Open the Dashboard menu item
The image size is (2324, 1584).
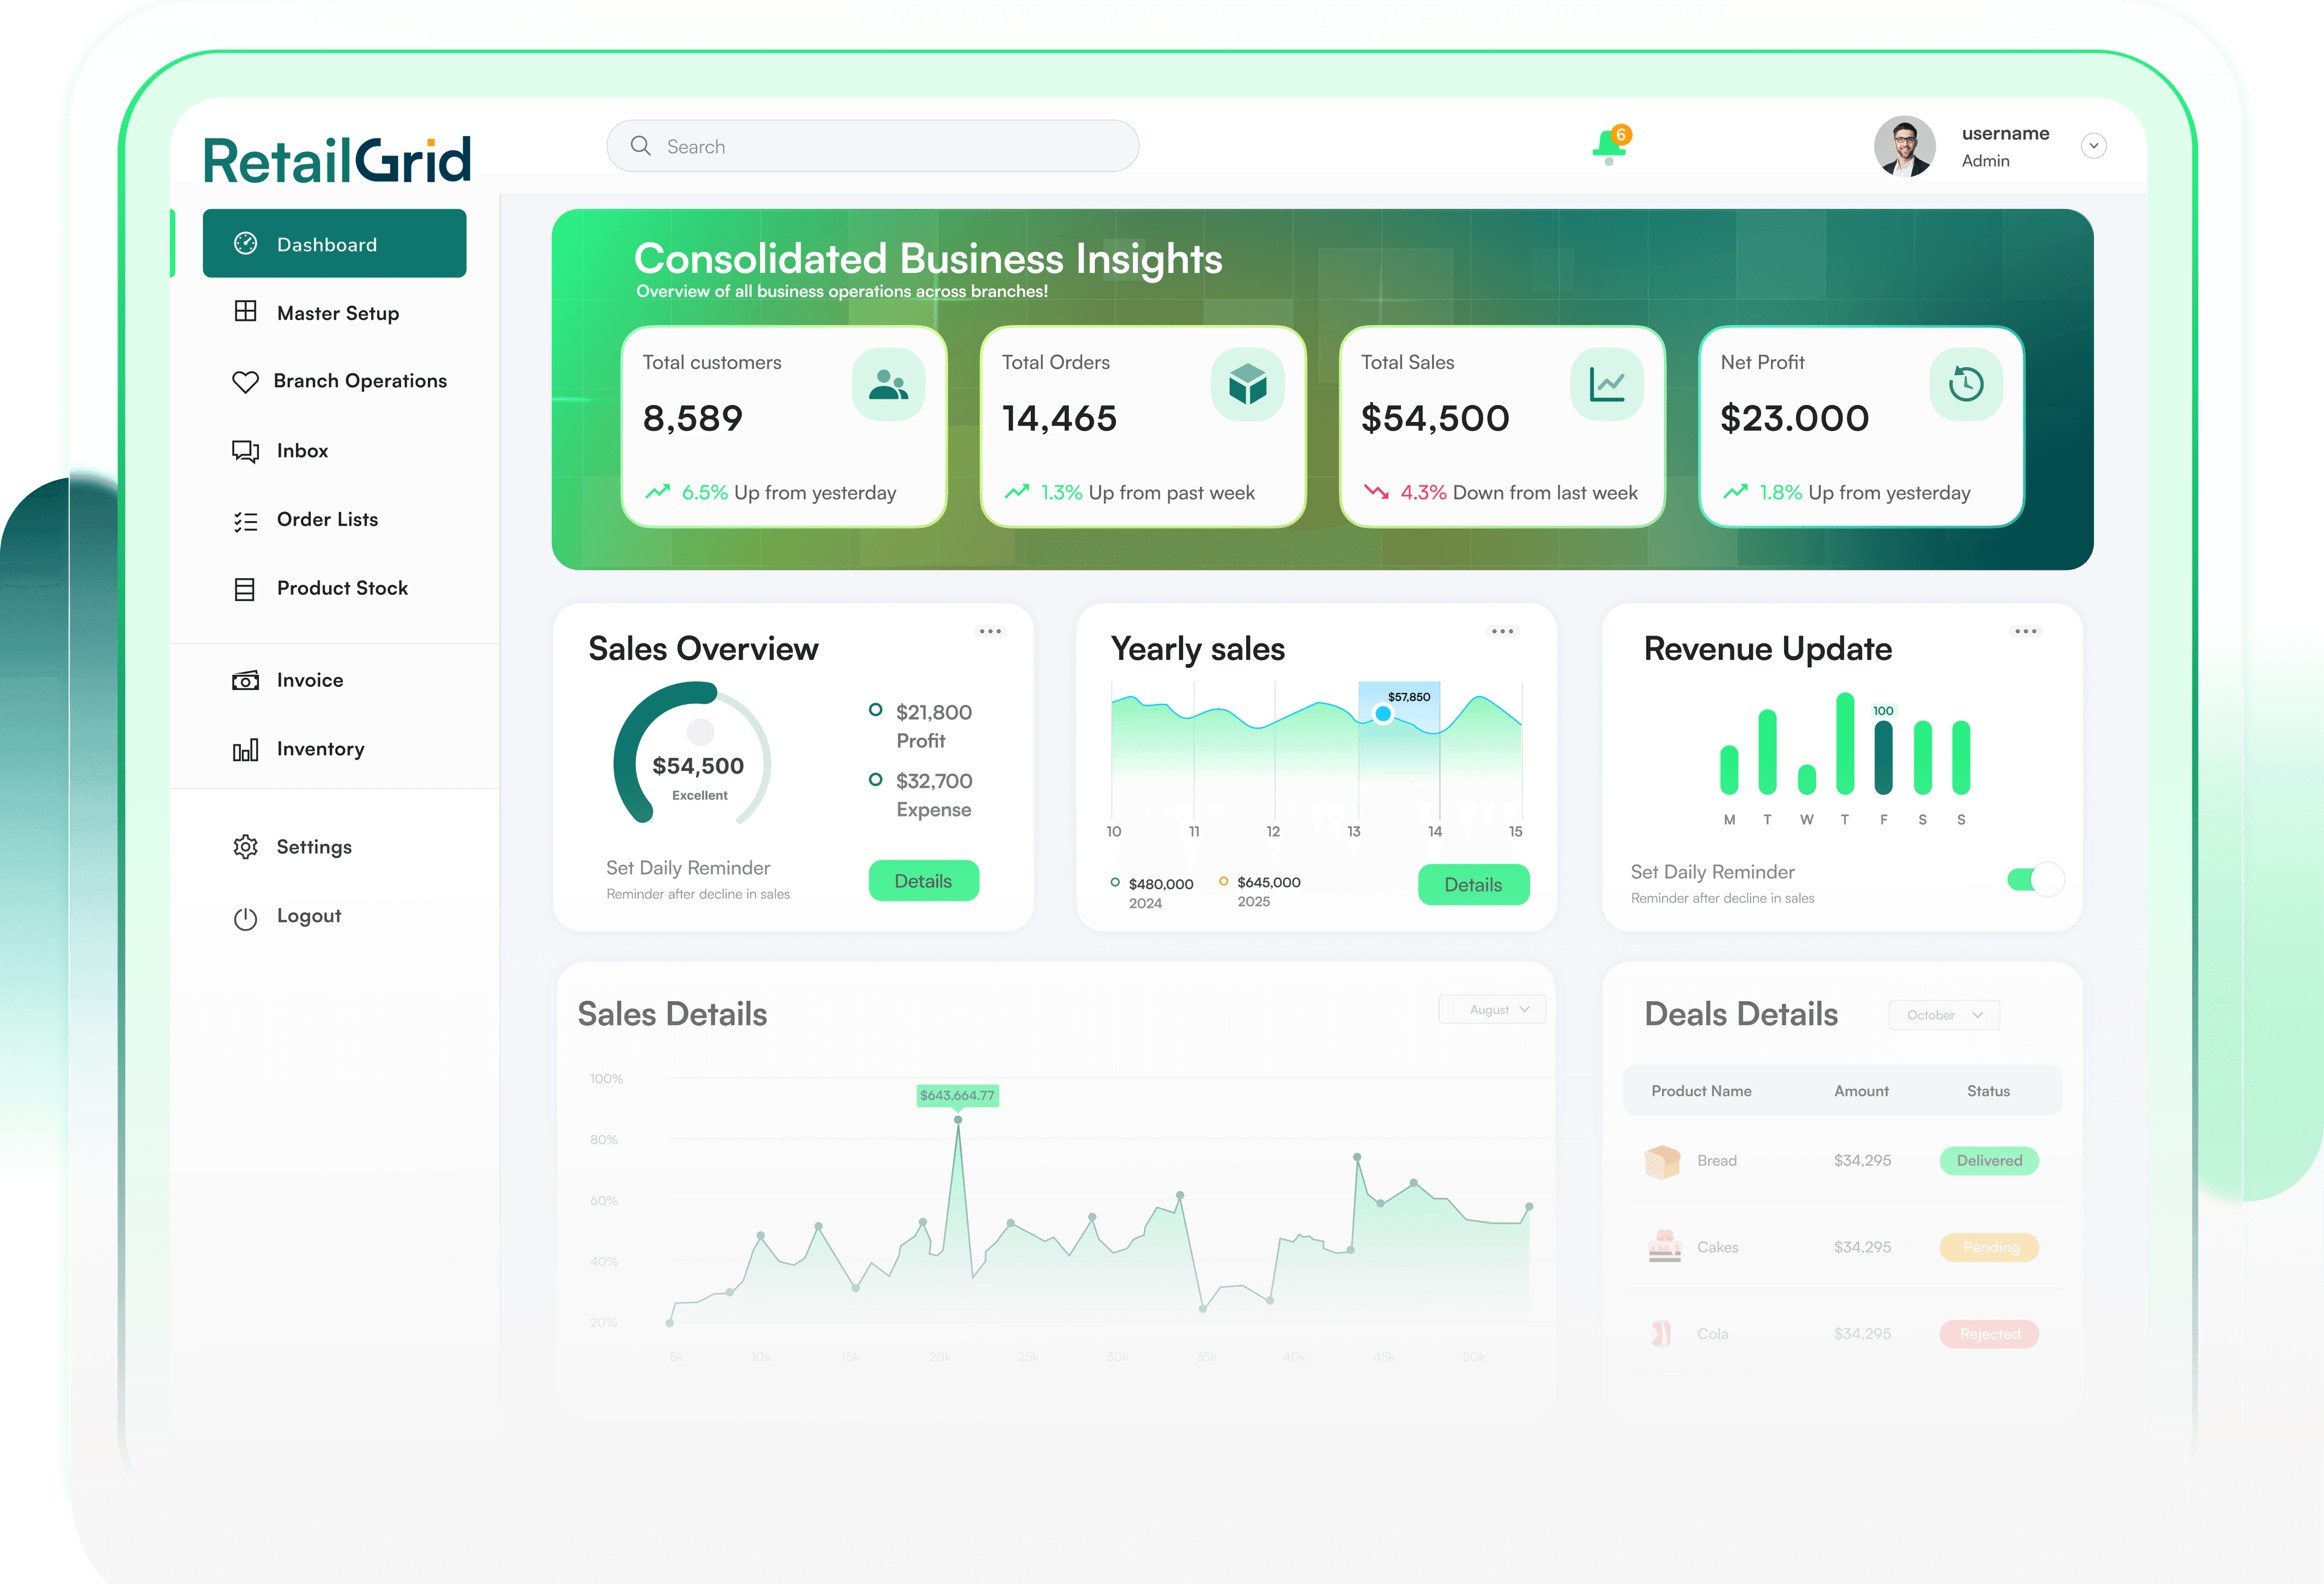point(334,244)
